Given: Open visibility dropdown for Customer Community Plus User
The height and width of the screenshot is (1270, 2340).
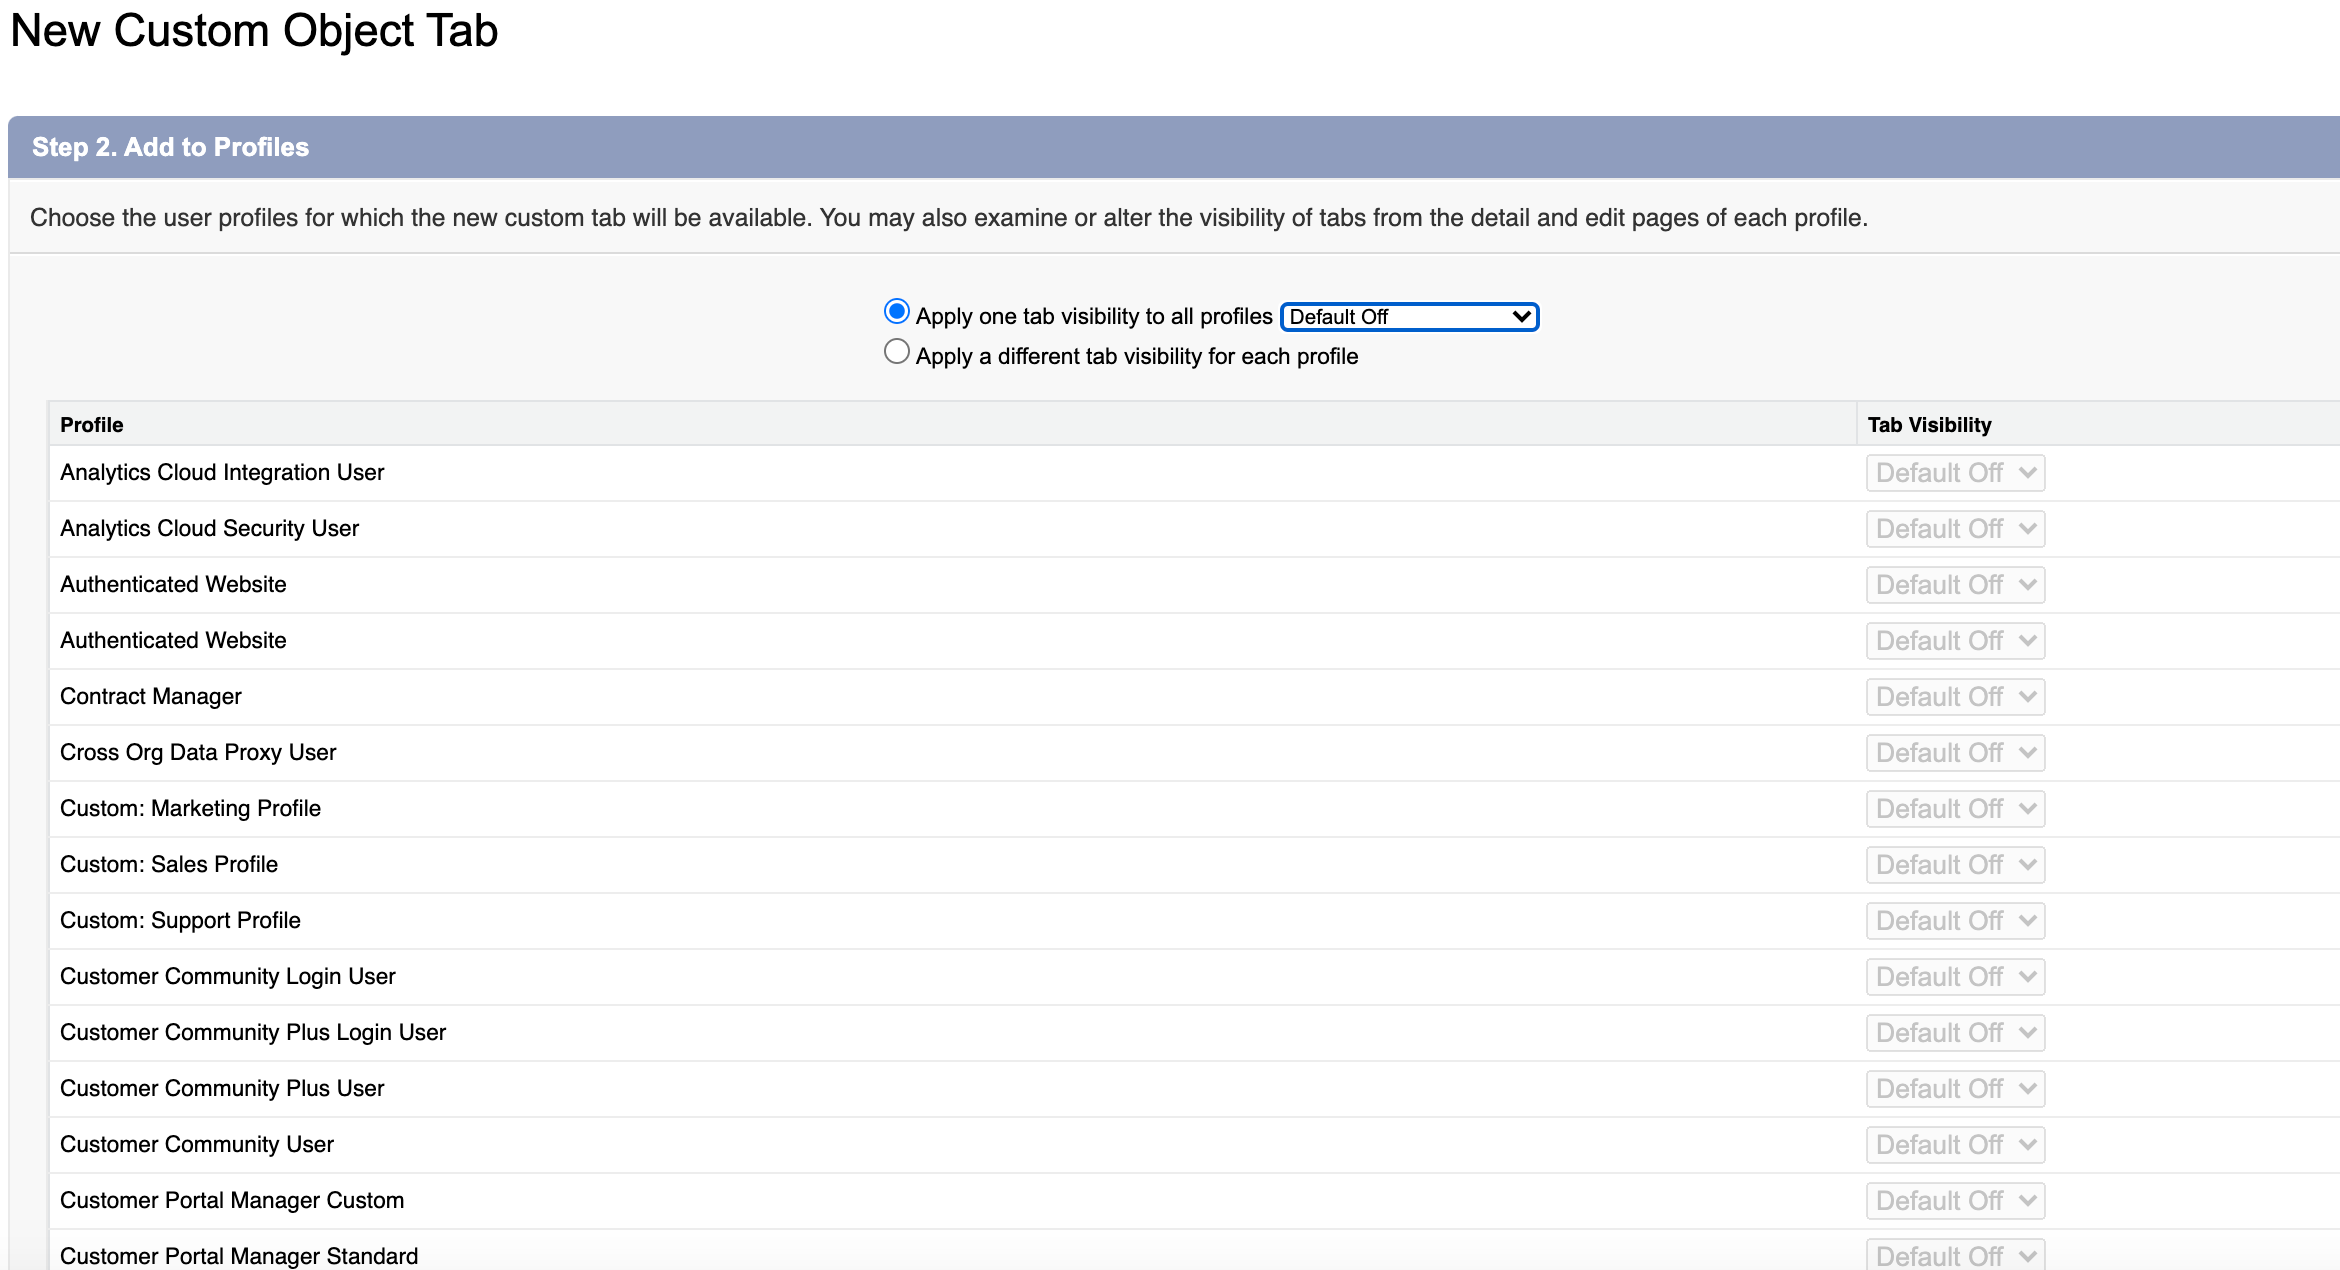Looking at the screenshot, I should tap(1955, 1089).
